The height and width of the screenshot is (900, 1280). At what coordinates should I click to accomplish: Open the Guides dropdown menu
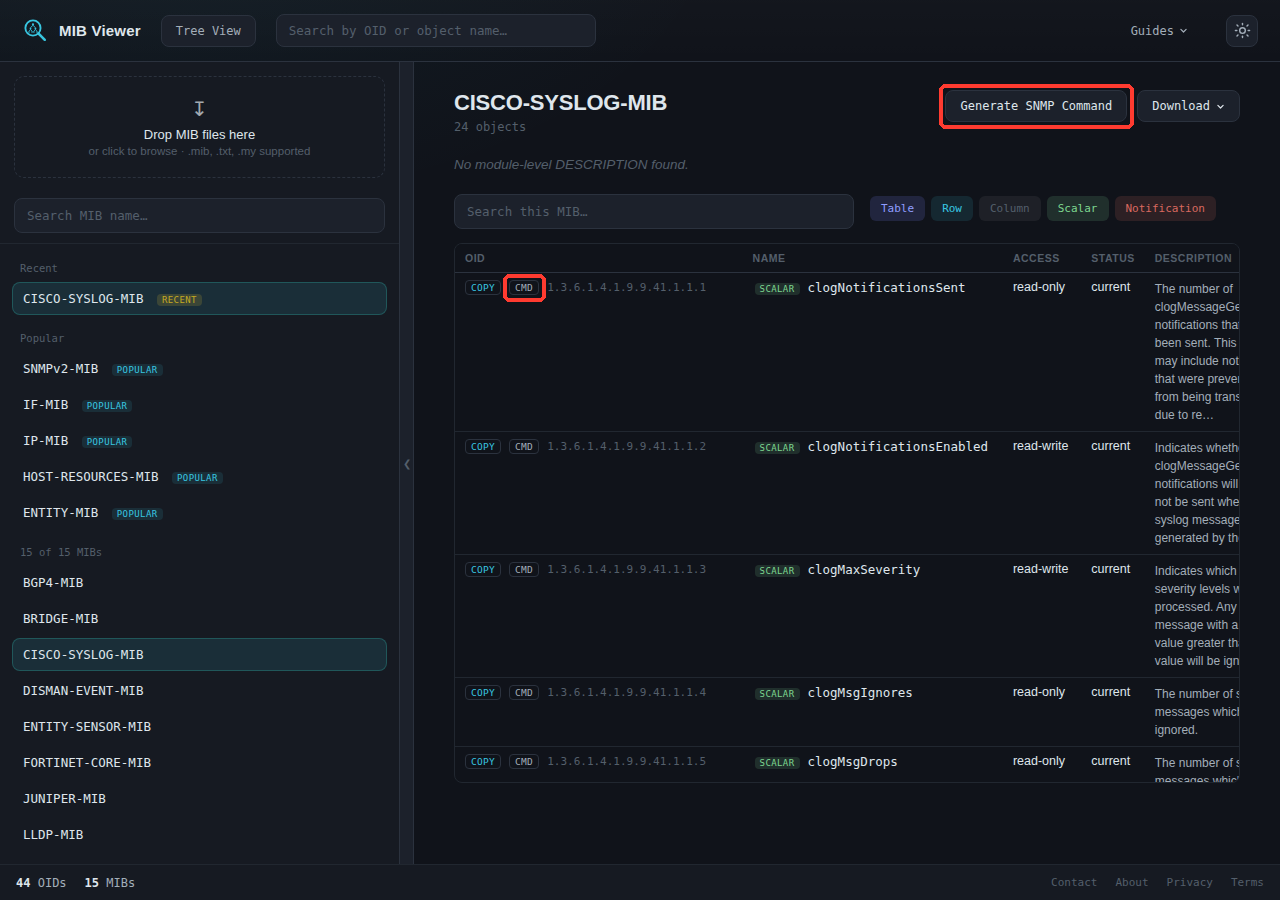pos(1159,31)
